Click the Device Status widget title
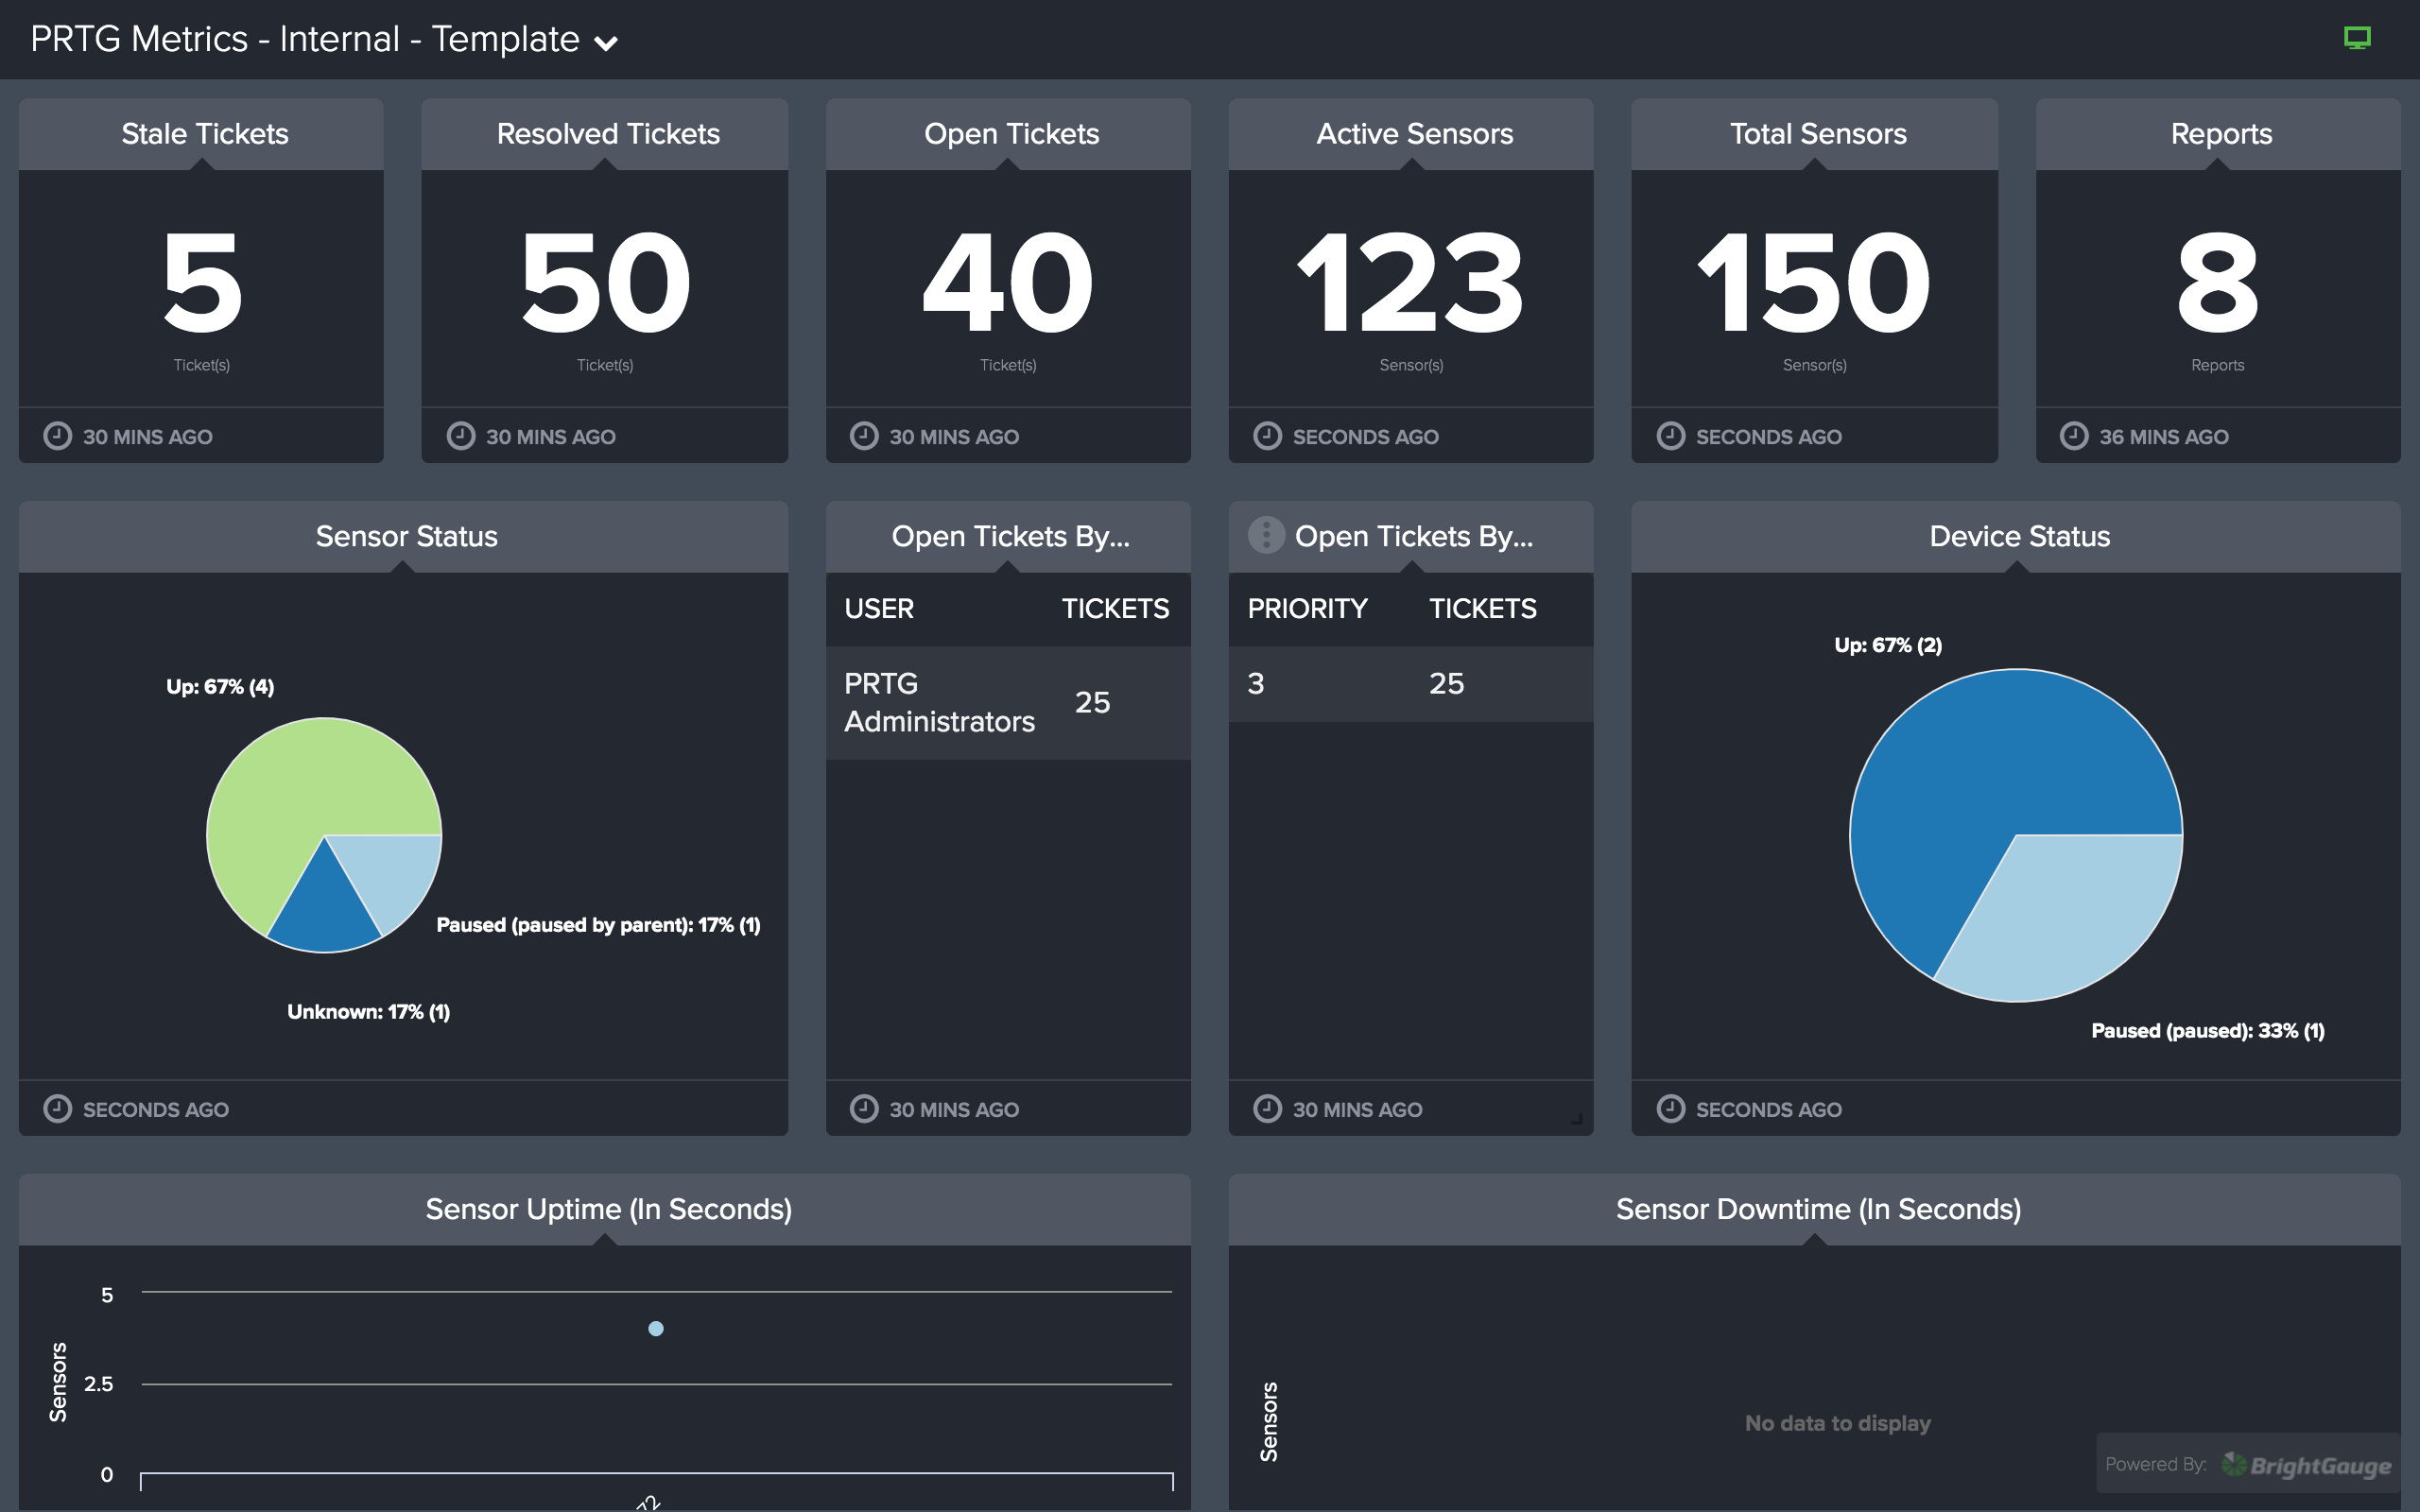 tap(2019, 537)
